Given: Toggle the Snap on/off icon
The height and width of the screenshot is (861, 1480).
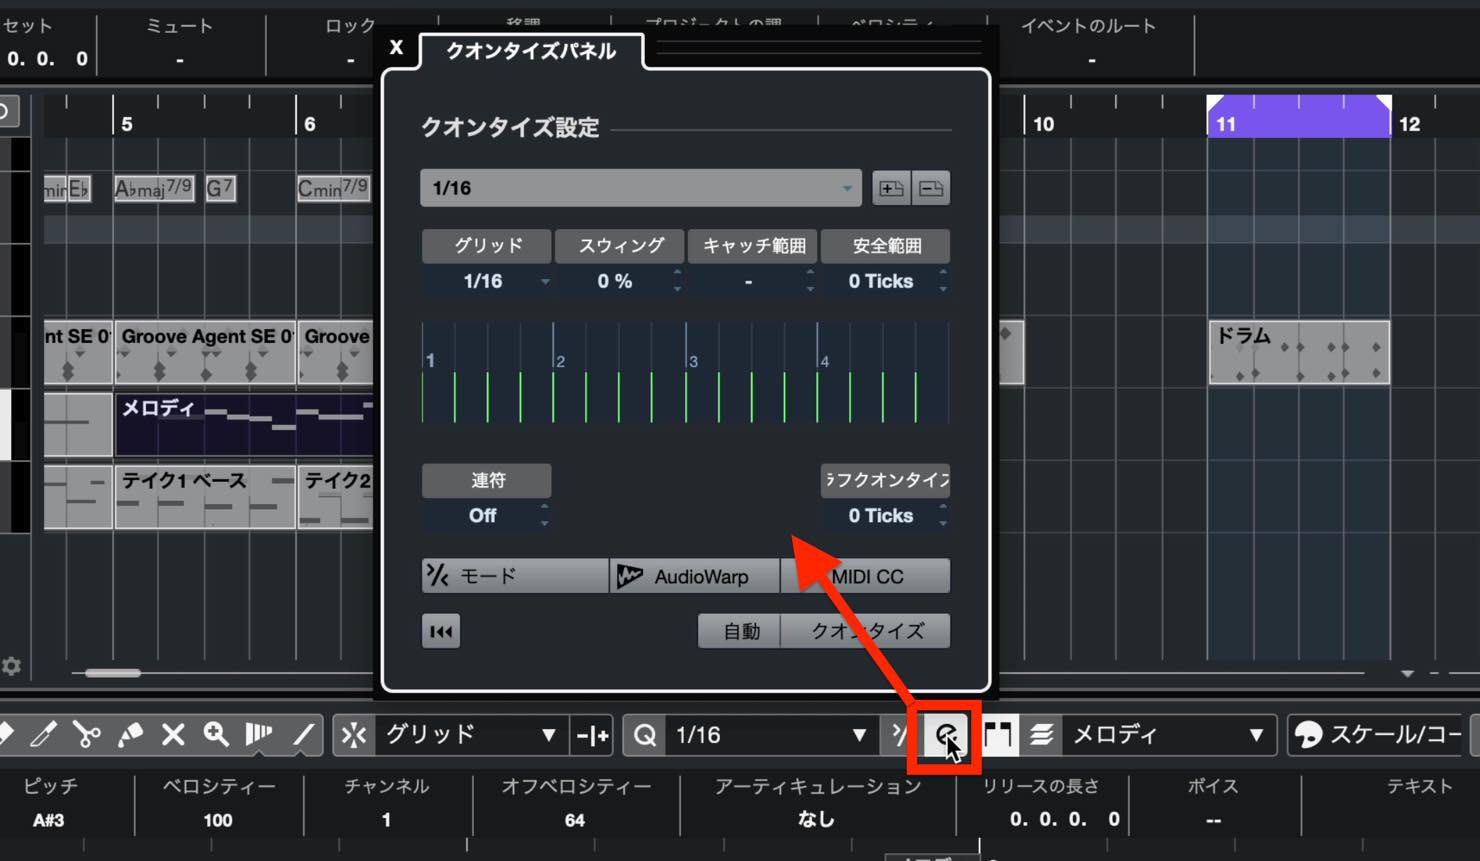Looking at the screenshot, I should (x=354, y=735).
